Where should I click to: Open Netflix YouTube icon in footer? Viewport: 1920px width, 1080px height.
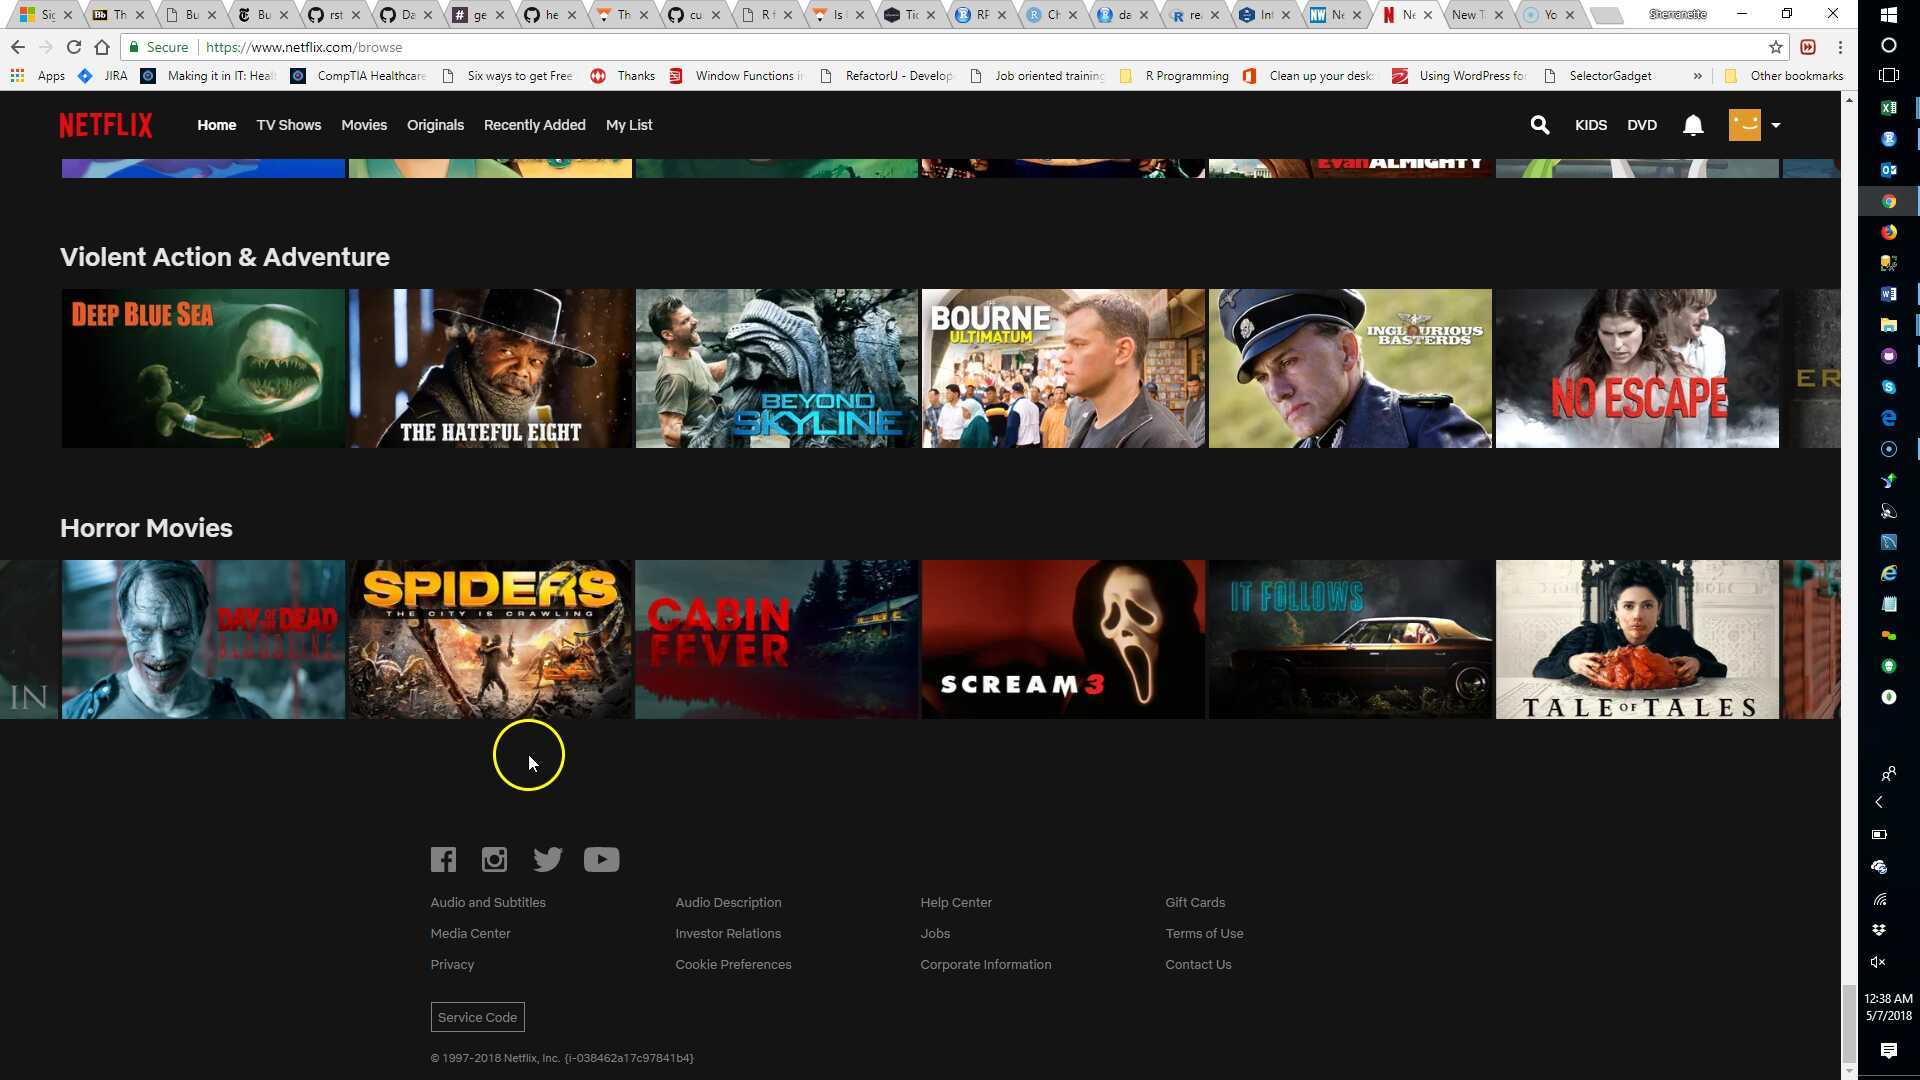(x=601, y=860)
